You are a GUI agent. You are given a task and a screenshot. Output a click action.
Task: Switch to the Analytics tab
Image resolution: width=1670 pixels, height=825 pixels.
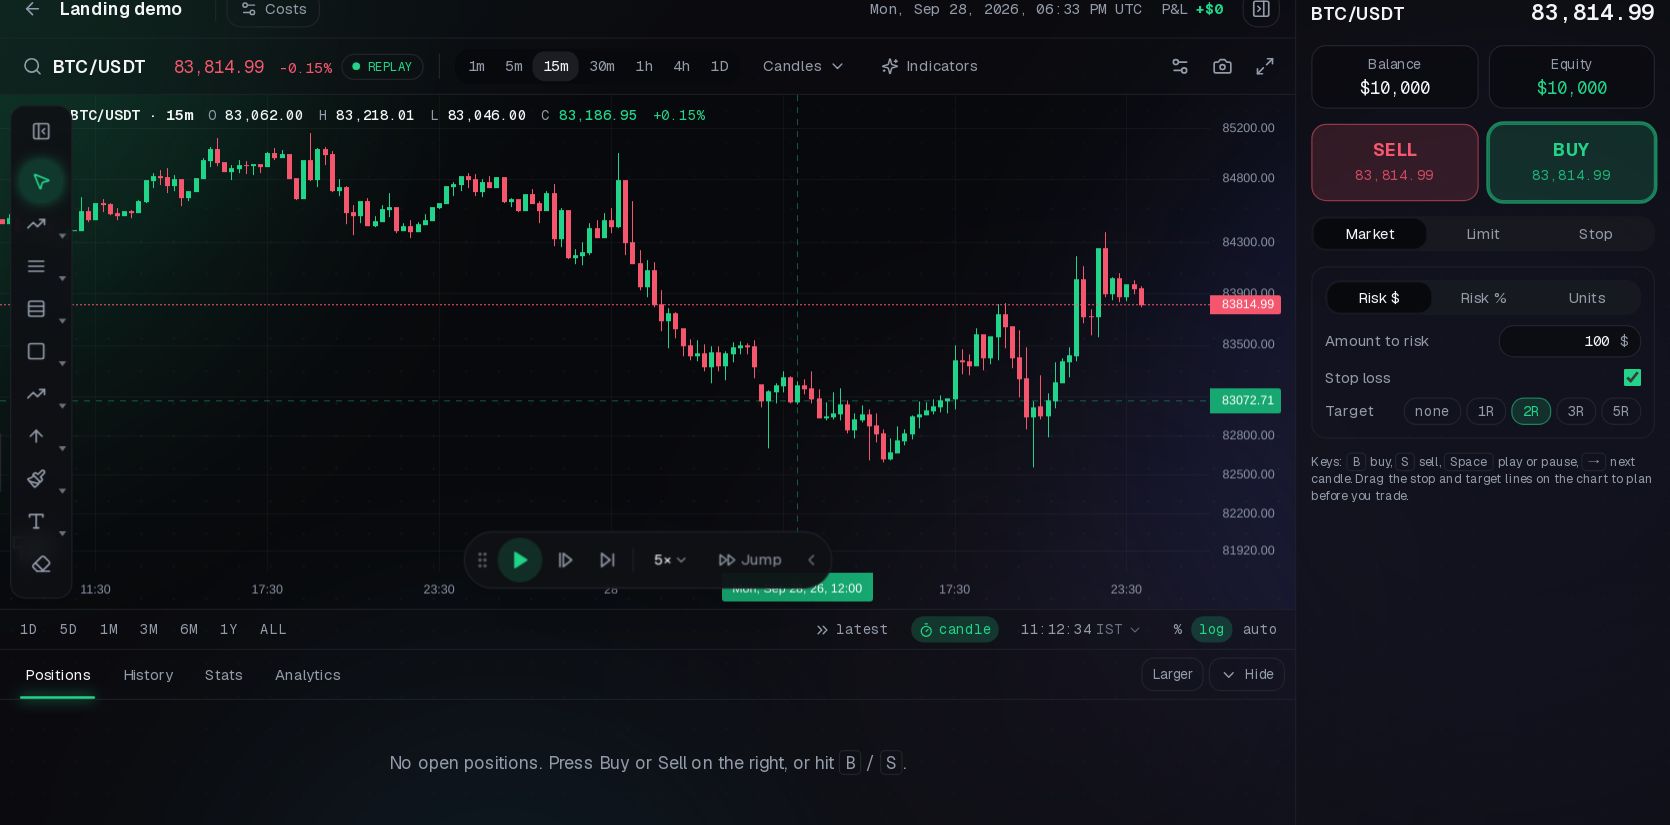308,675
